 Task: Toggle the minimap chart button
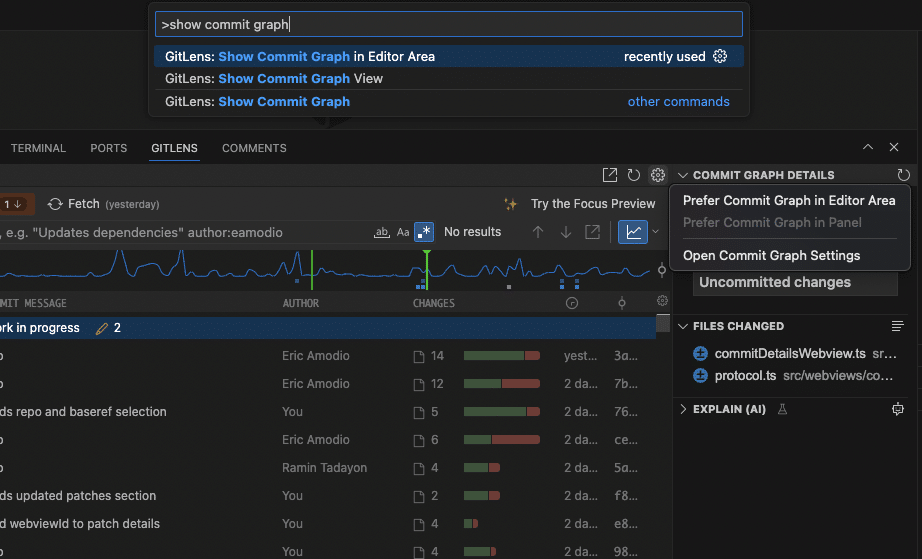tap(633, 232)
